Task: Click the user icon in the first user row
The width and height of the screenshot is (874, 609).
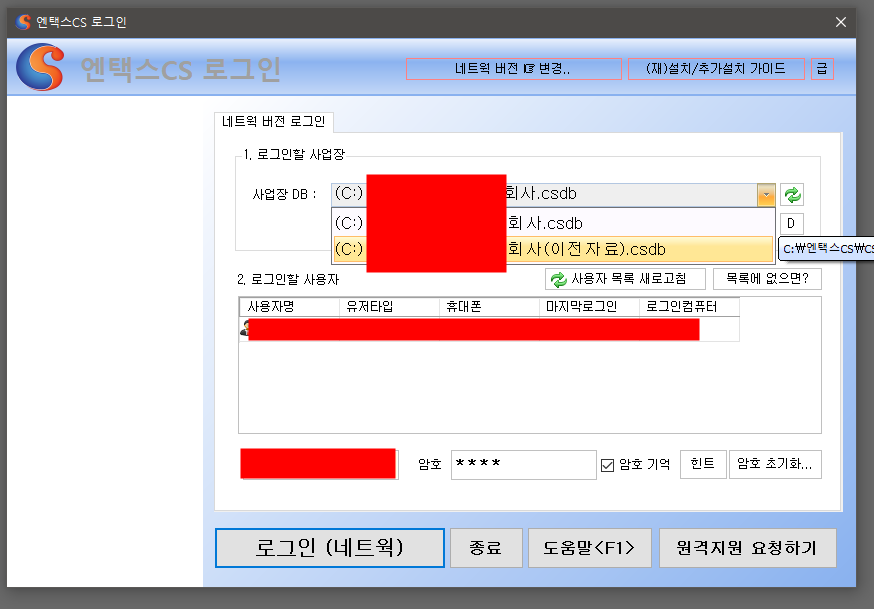Action: pyautogui.click(x=243, y=328)
